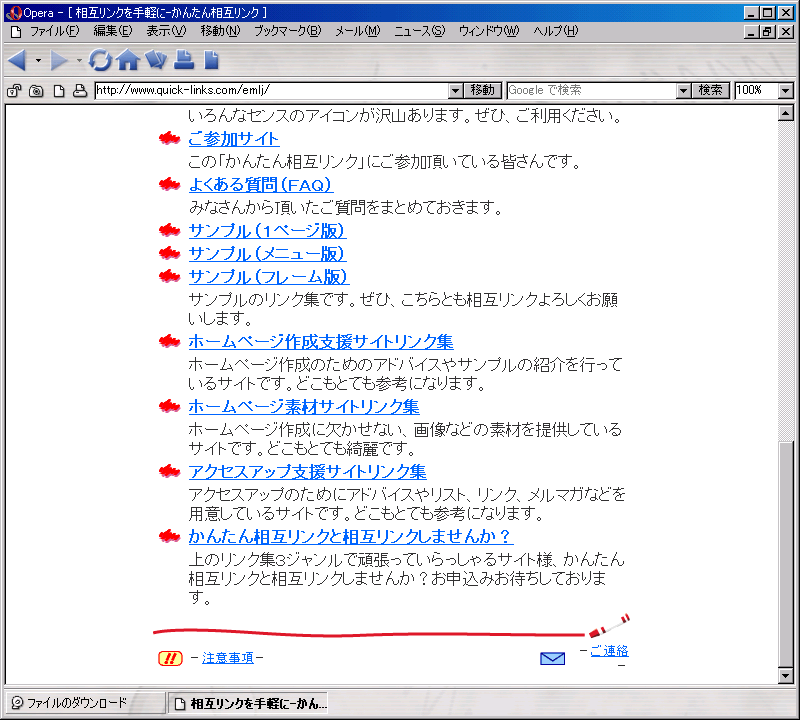This screenshot has height=720, width=800.
Task: Open the ご連絡 contact link
Action: click(609, 651)
